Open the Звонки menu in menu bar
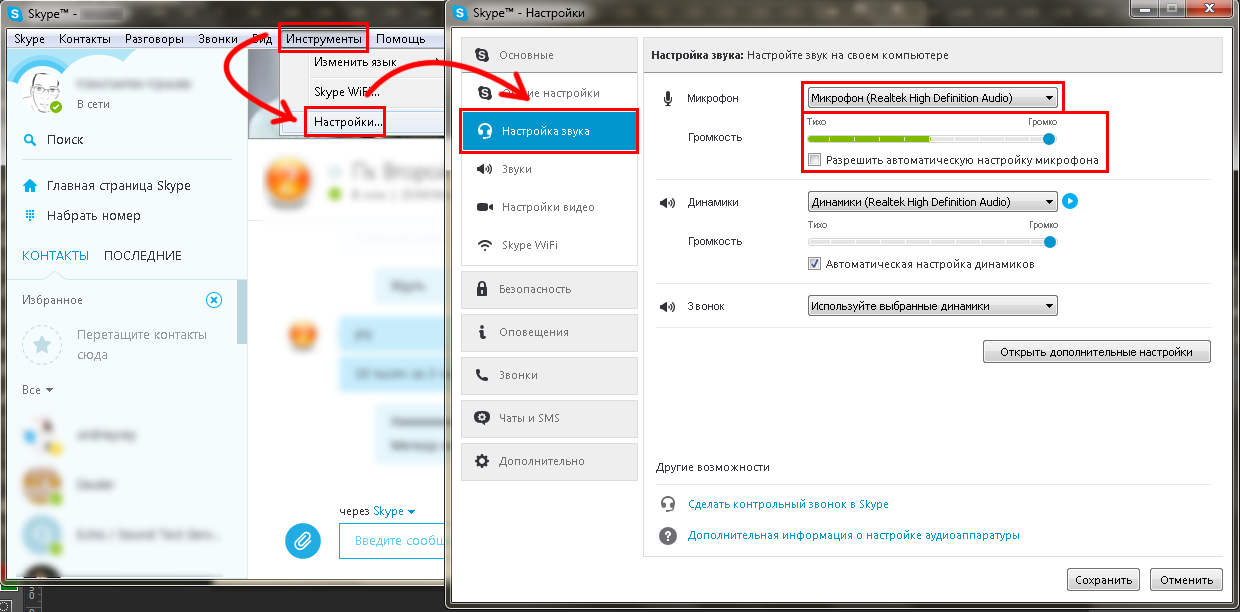The height and width of the screenshot is (612, 1240). click(218, 39)
